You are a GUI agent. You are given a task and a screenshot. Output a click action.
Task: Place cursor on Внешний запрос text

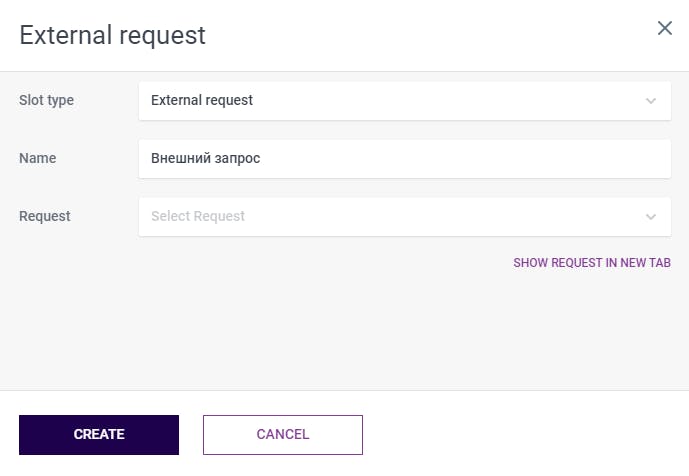205,159
